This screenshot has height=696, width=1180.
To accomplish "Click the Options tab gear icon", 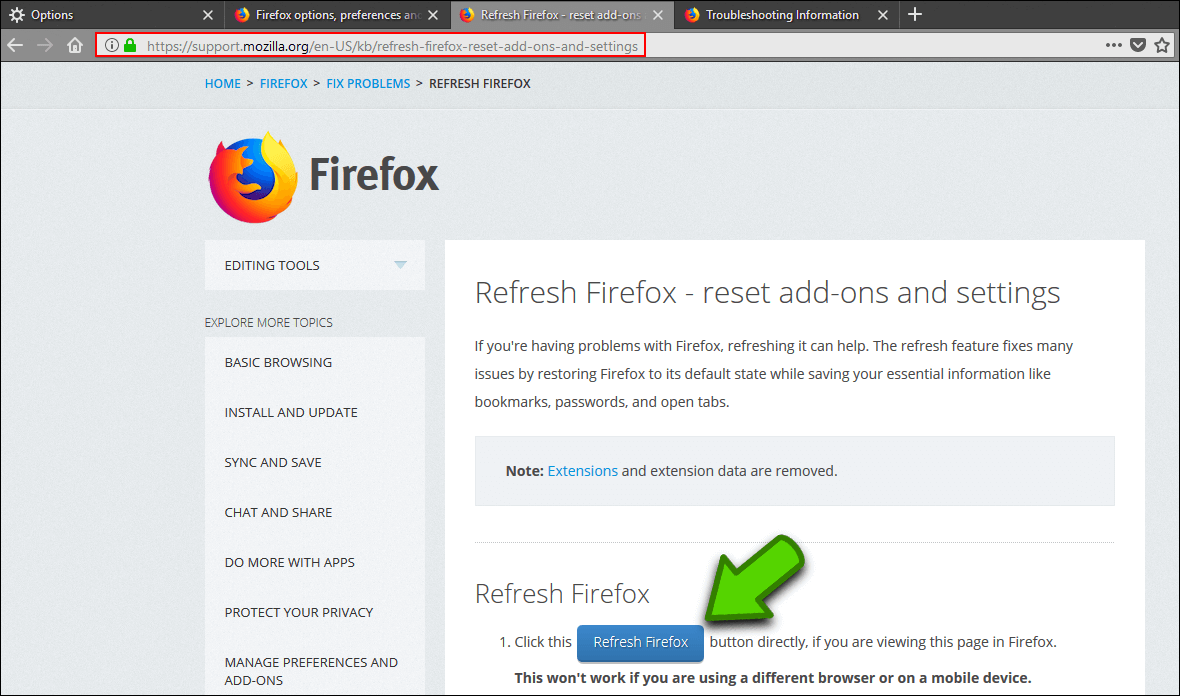I will pos(17,15).
